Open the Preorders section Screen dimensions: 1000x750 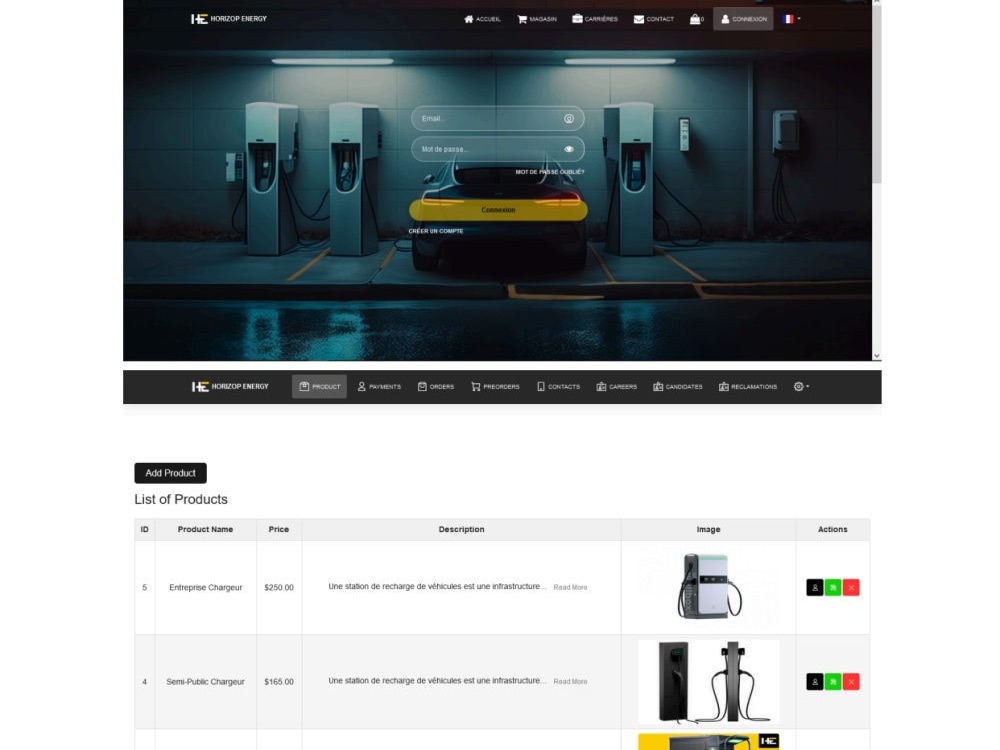pos(496,386)
